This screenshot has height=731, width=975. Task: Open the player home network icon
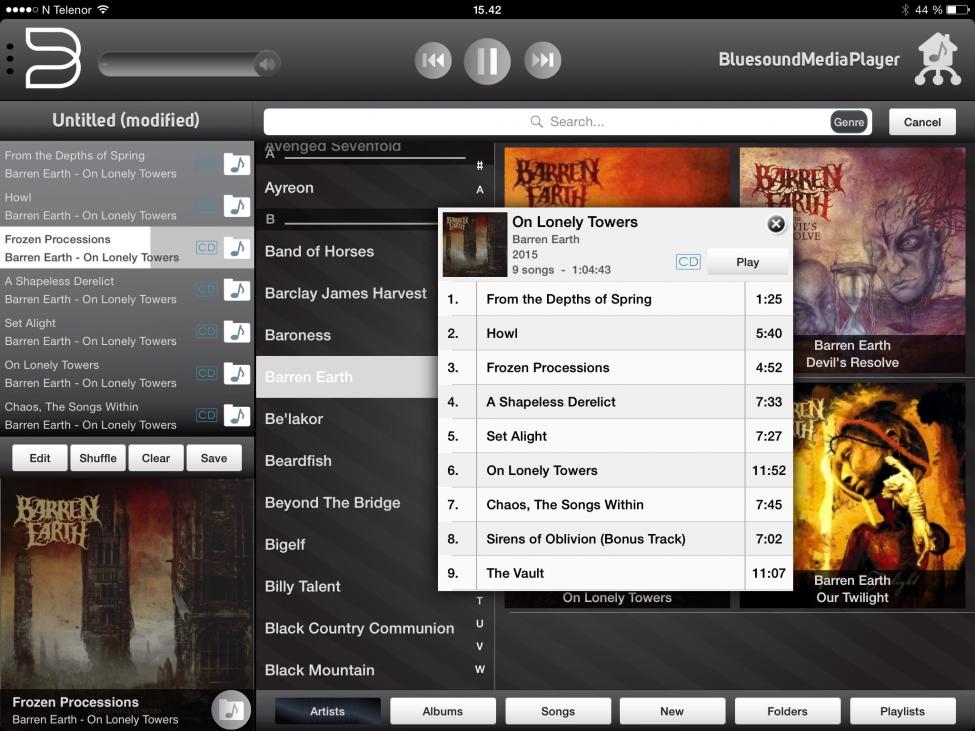tap(938, 59)
